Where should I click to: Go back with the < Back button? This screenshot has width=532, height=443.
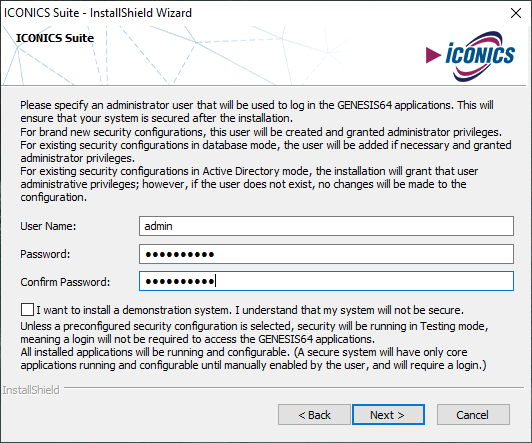(314, 414)
